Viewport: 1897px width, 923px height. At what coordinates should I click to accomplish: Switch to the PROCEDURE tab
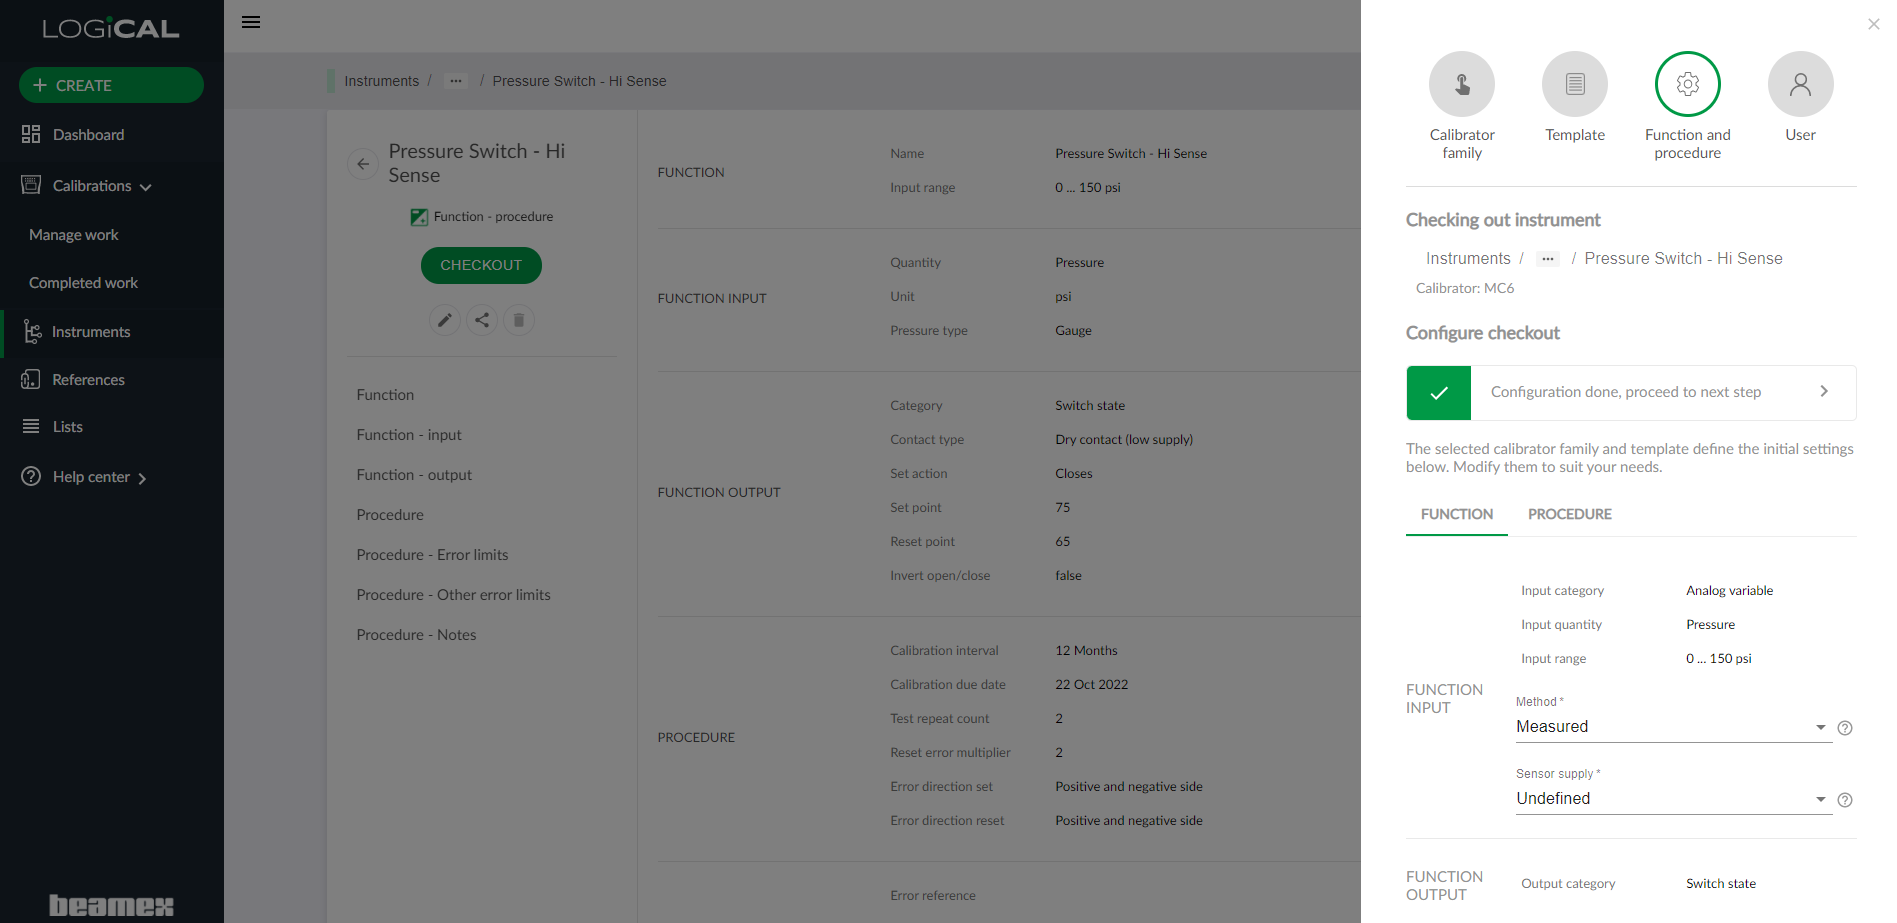(x=1569, y=514)
